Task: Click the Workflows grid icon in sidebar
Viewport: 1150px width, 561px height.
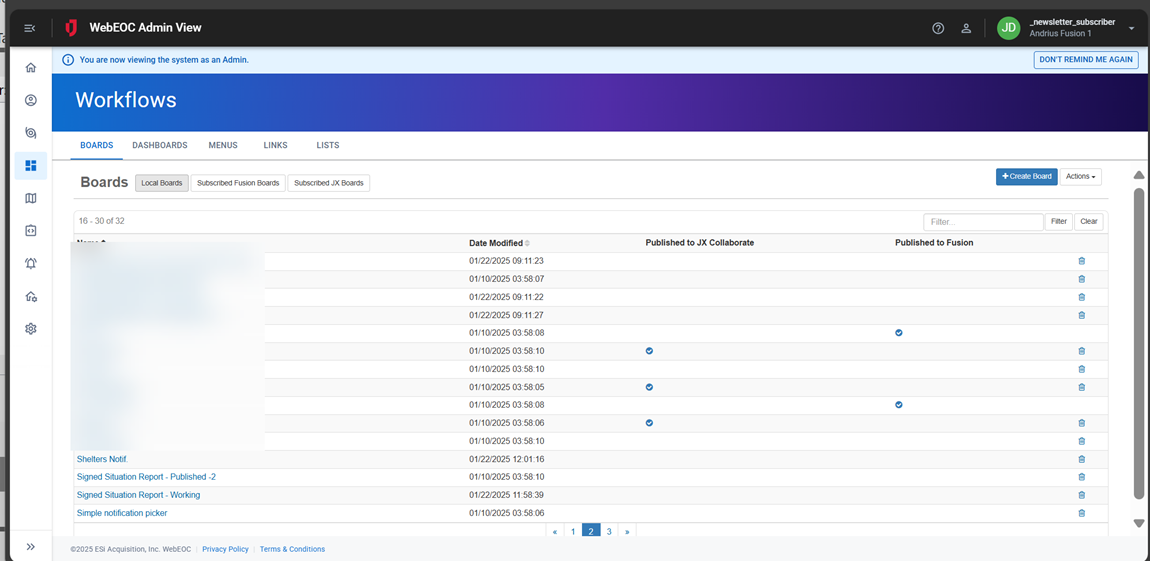Action: pos(31,166)
